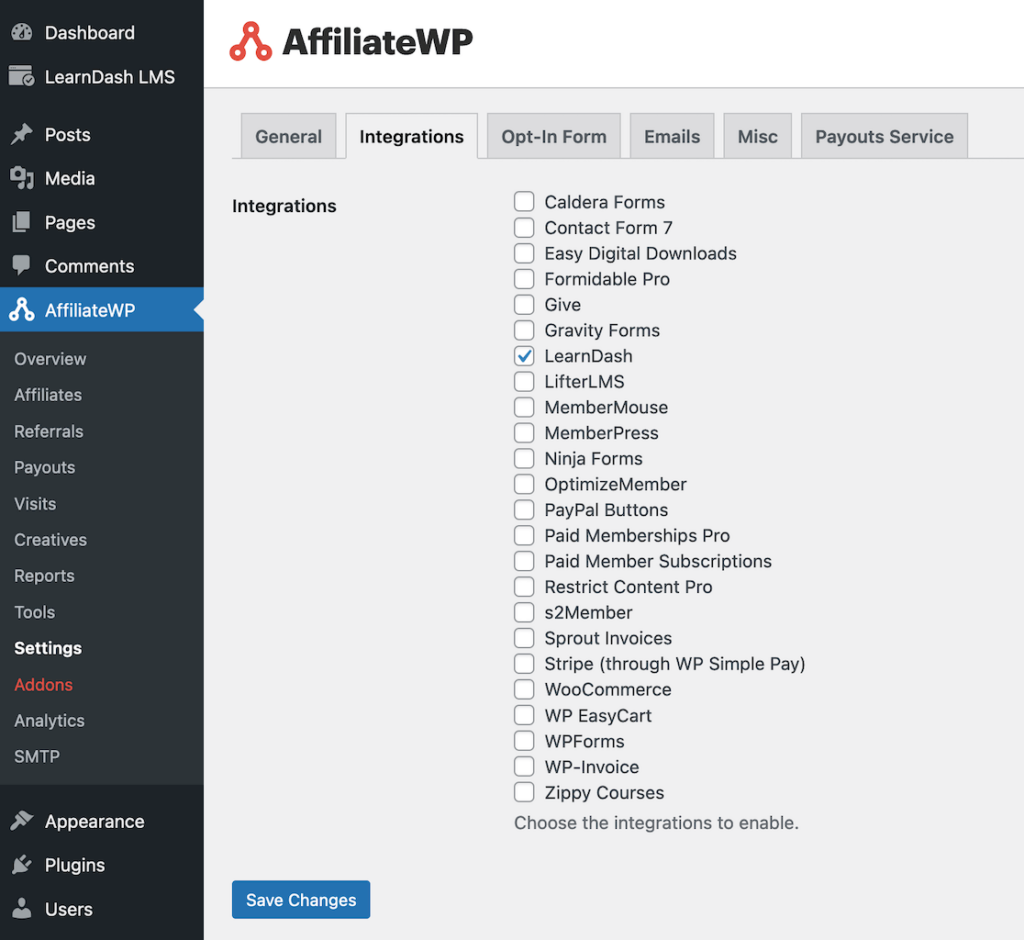Open the Referrals submenu link

point(49,431)
